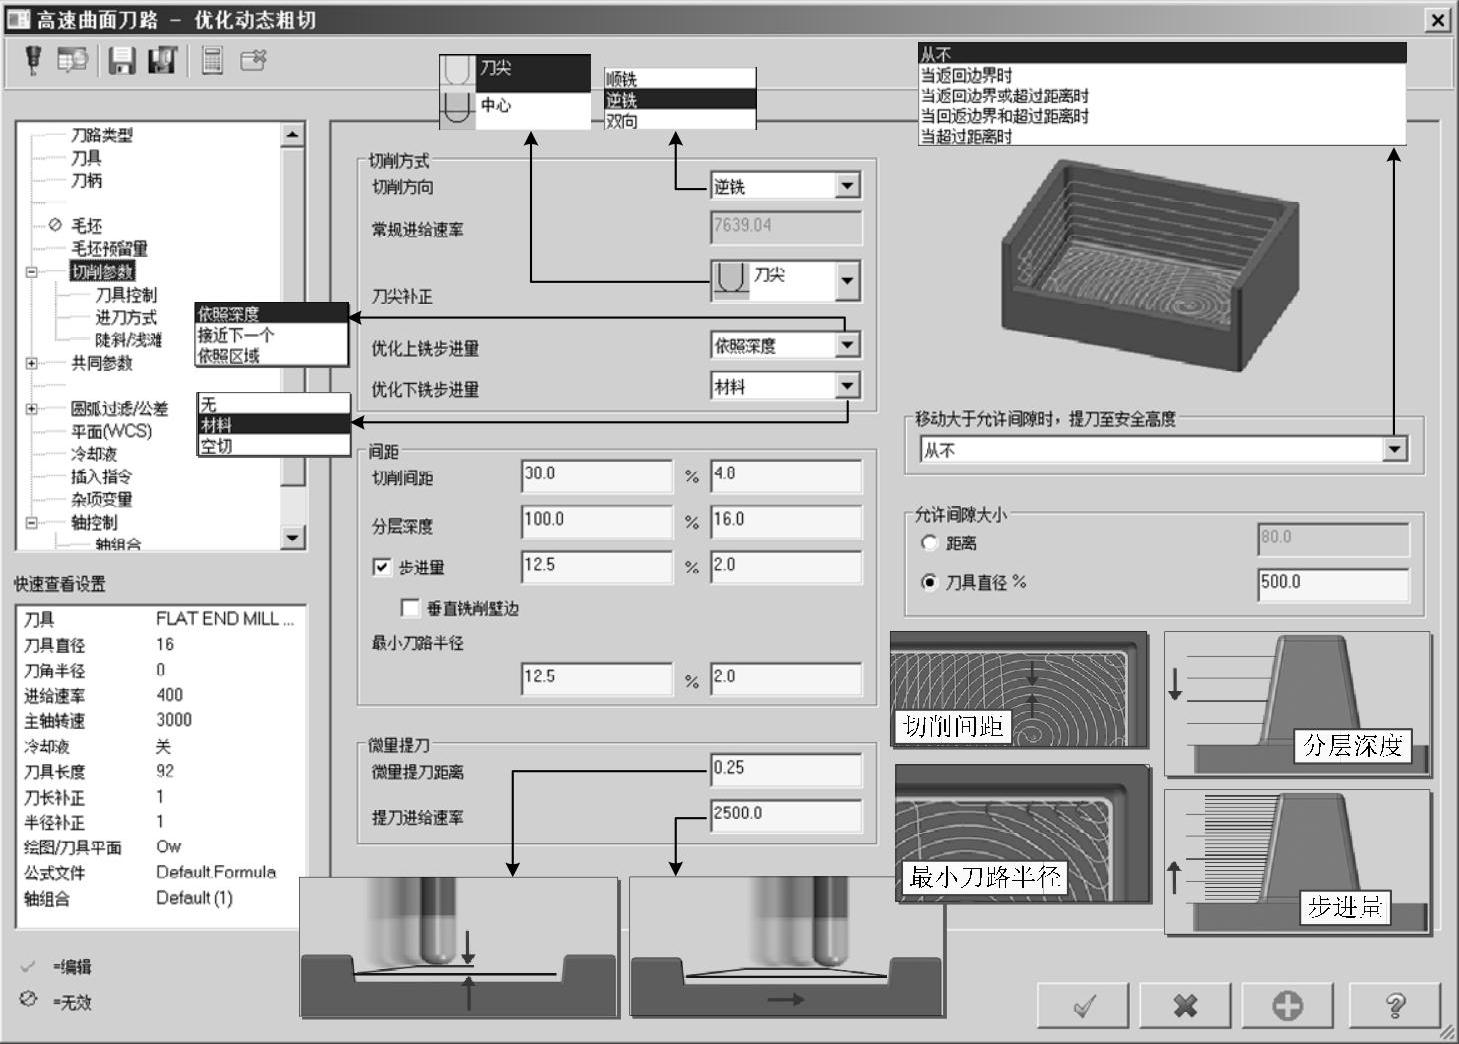Click the floppy disk save icon
The image size is (1459, 1044).
click(x=122, y=61)
